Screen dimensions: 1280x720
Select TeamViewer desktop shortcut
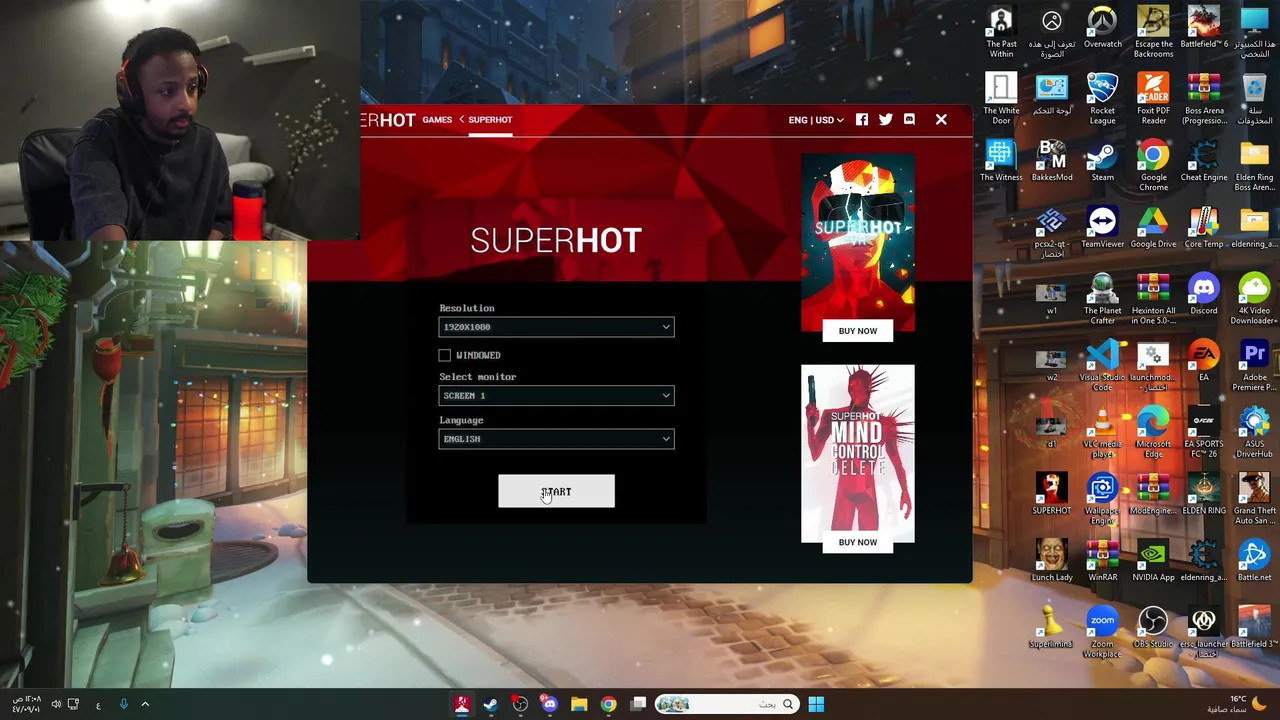1103,228
